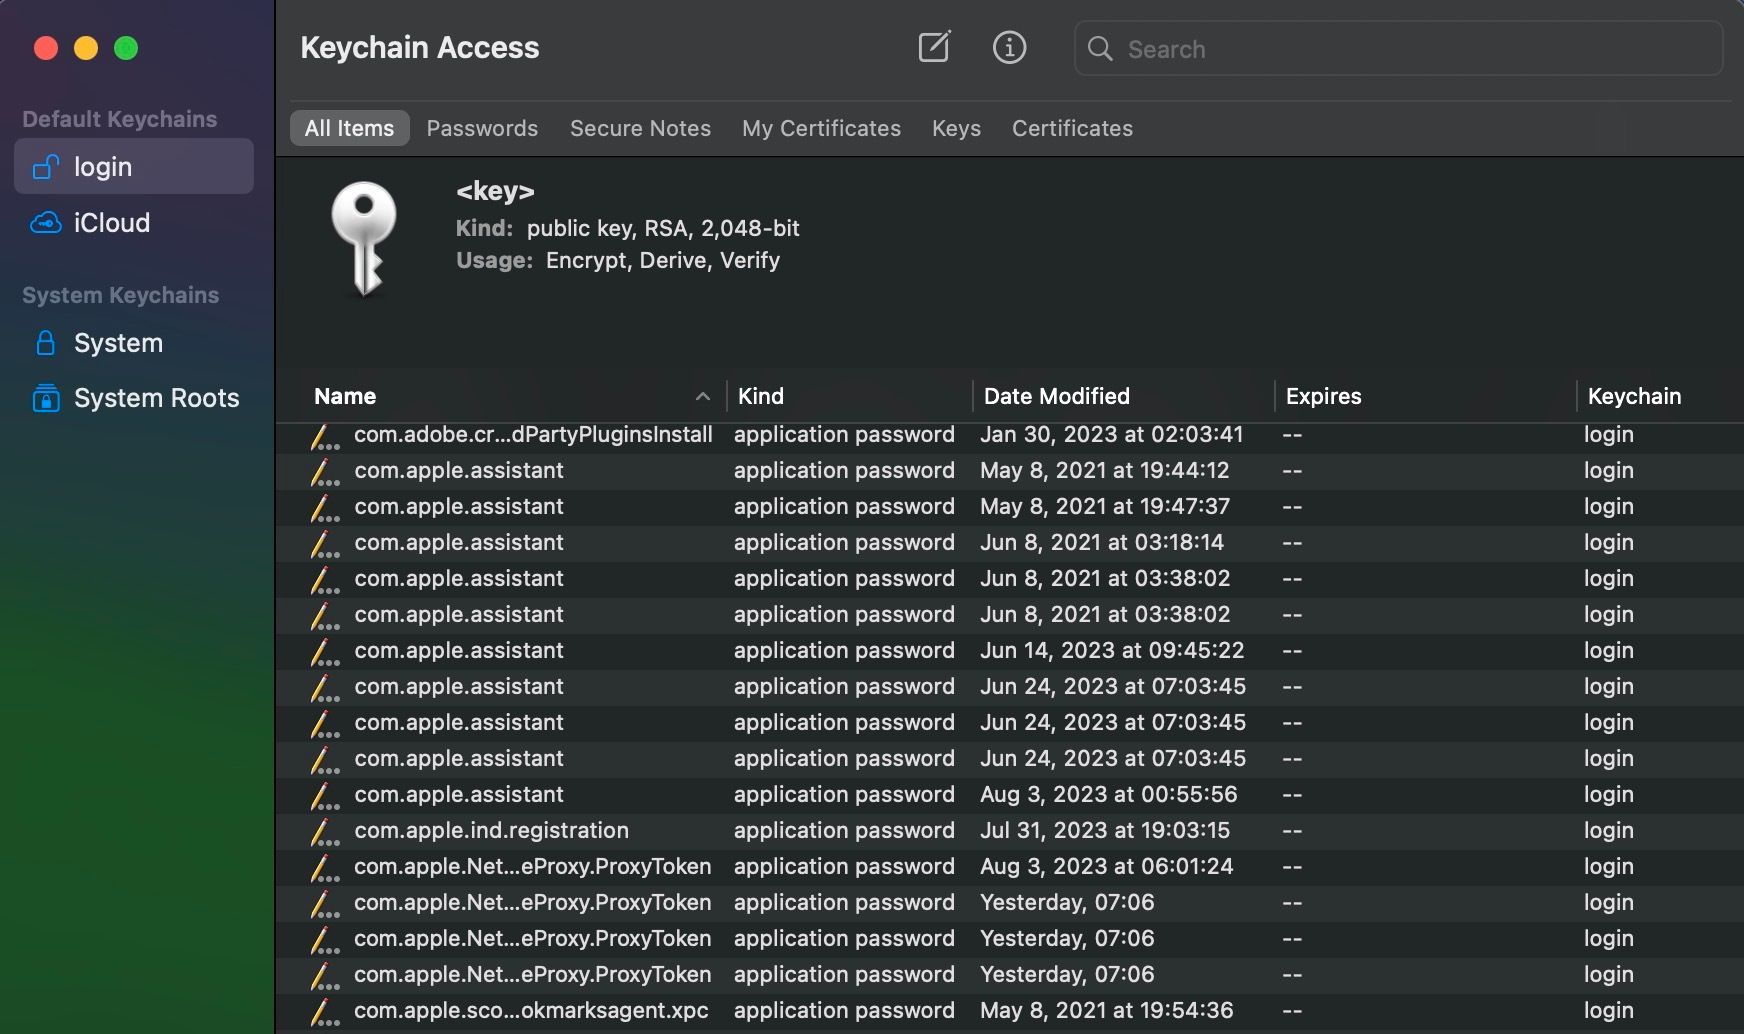This screenshot has width=1744, height=1034.
Task: Toggle Name column sort order arrow
Action: click(x=703, y=397)
